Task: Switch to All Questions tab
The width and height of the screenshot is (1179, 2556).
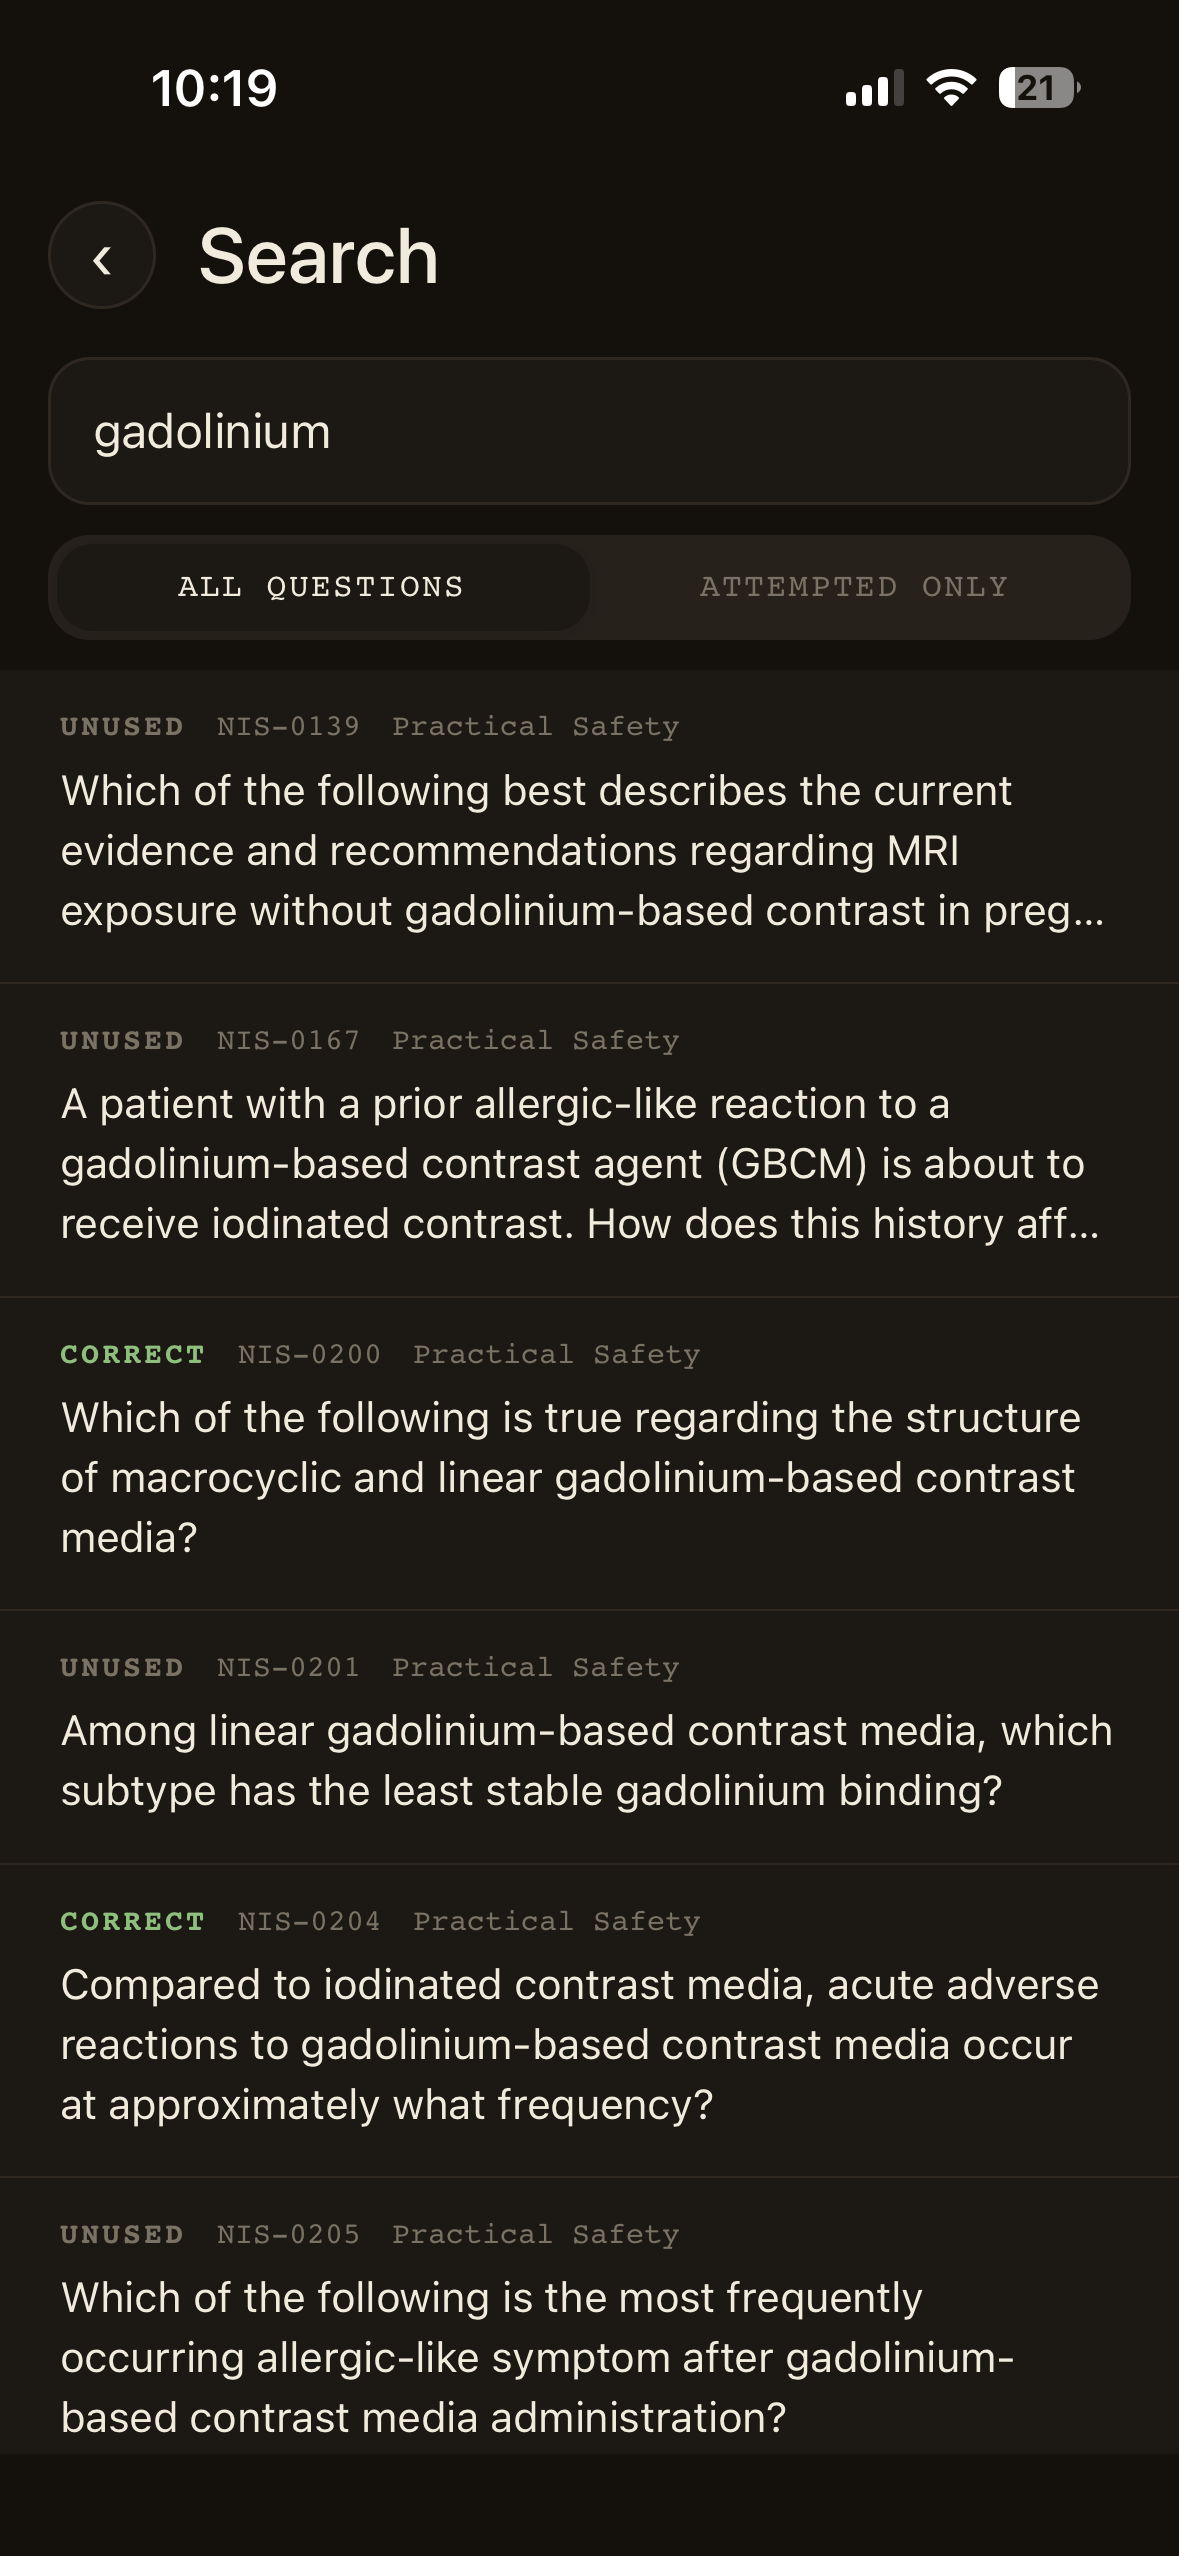Action: click(x=322, y=587)
